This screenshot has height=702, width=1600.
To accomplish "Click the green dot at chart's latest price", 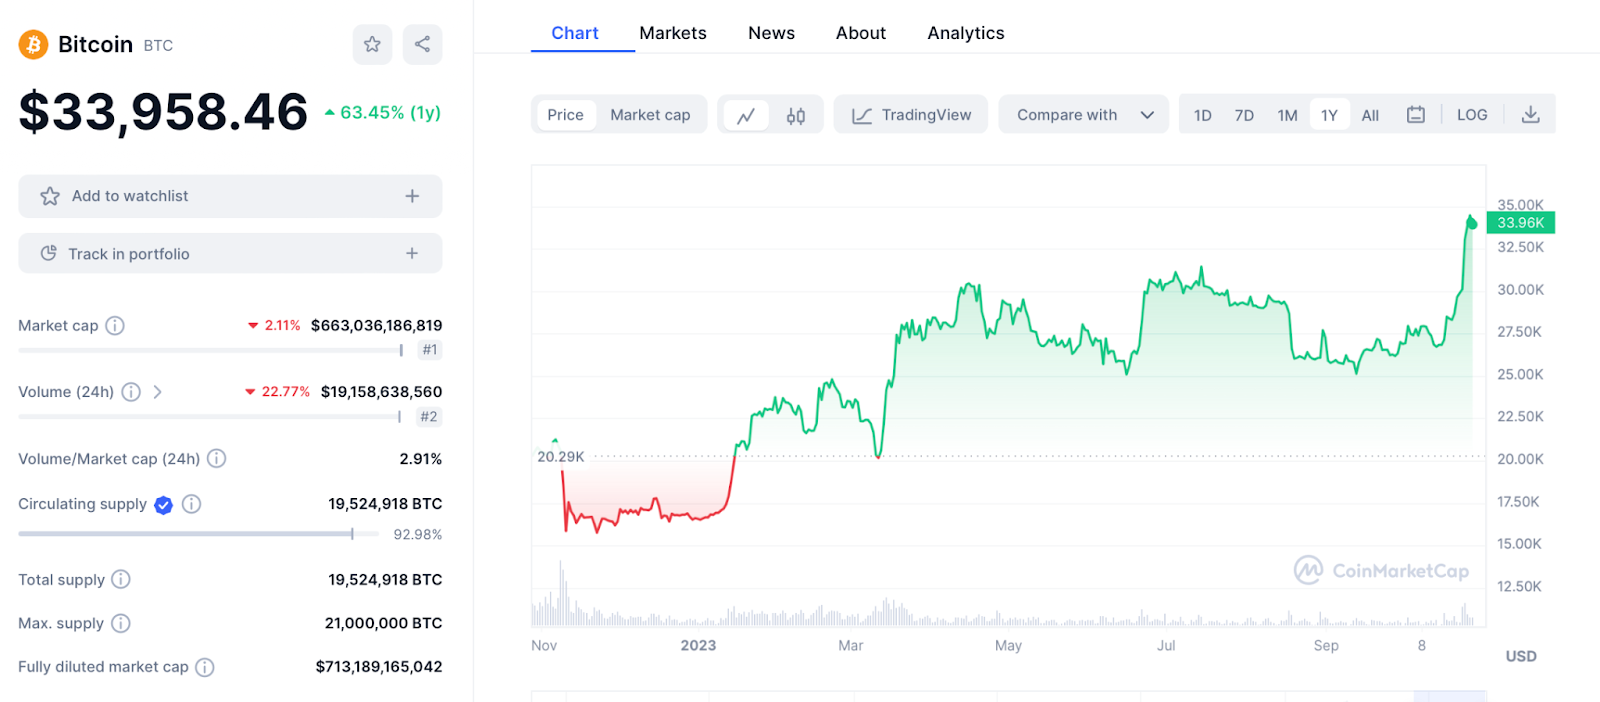I will [x=1471, y=222].
